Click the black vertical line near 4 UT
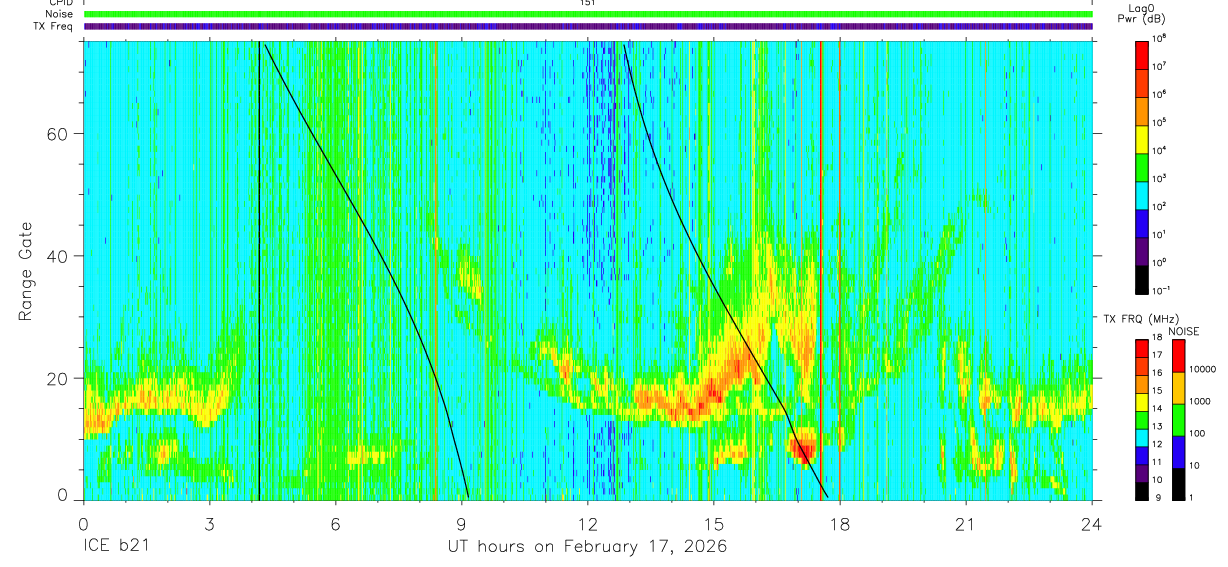The height and width of the screenshot is (567, 1228). click(x=259, y=270)
